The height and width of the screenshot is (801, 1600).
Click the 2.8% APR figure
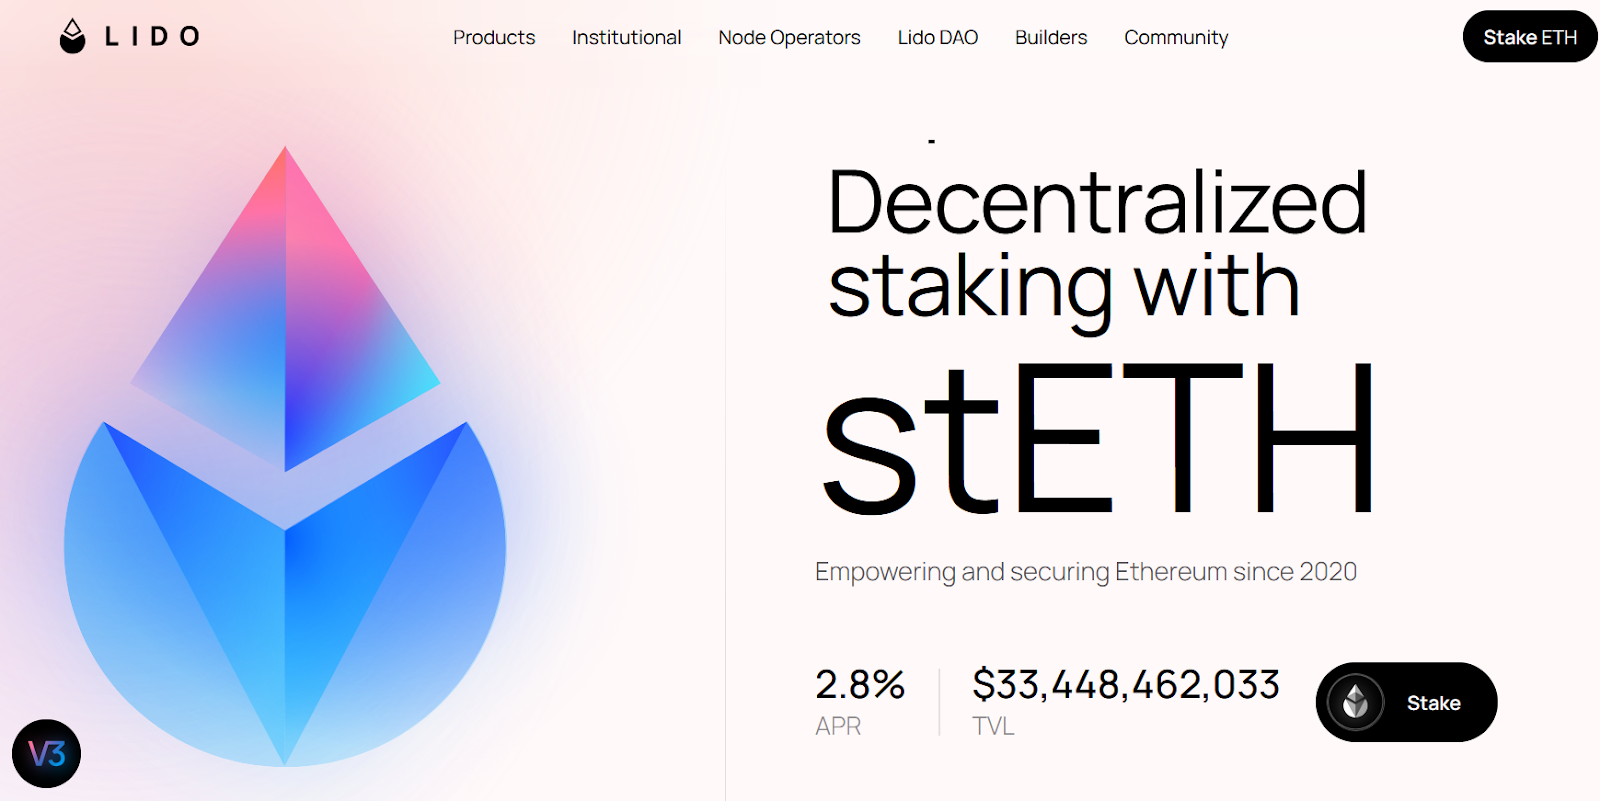pos(860,685)
